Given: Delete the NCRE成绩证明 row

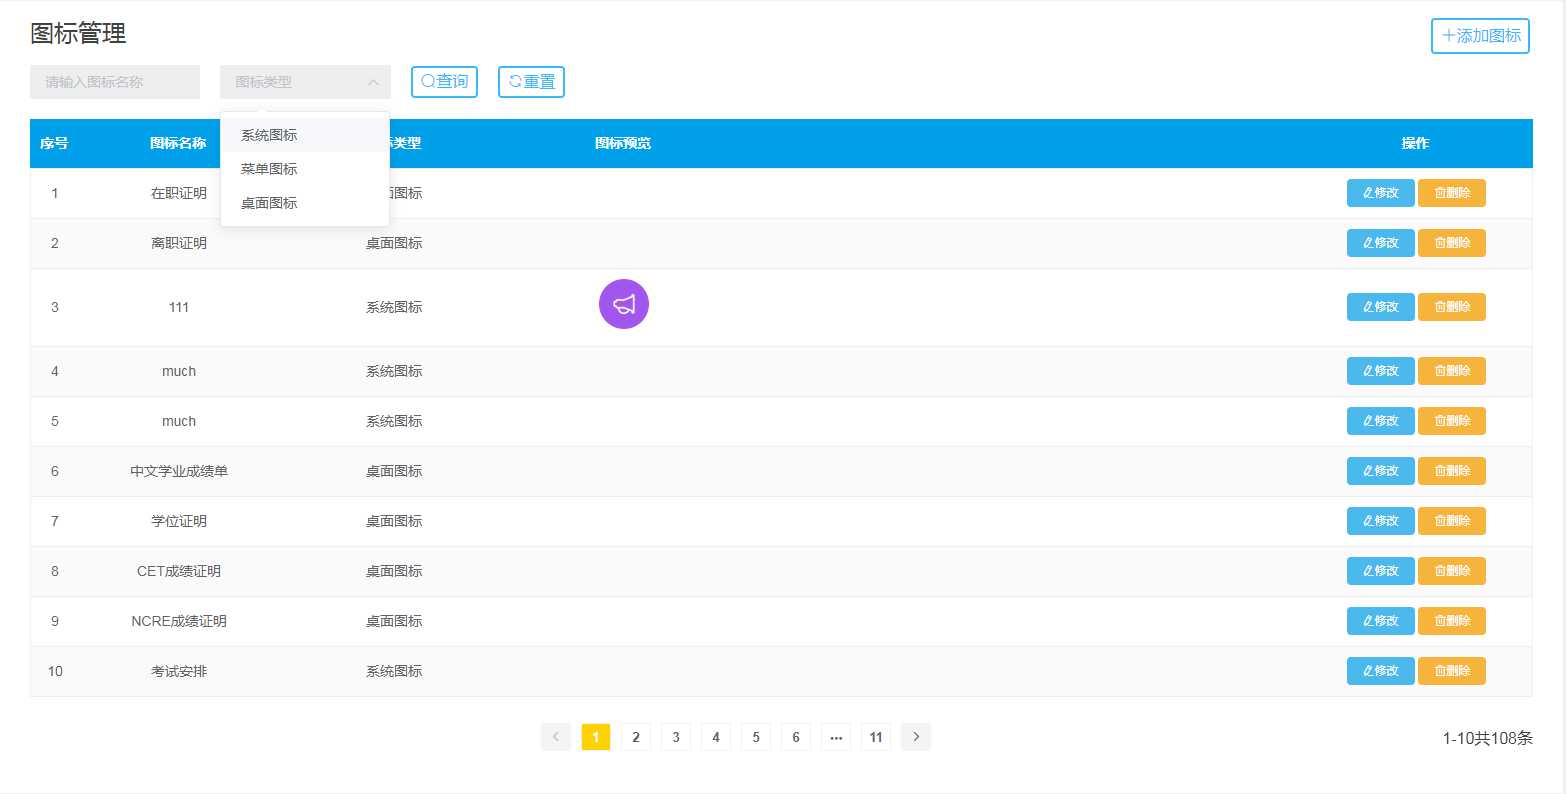Looking at the screenshot, I should click(1452, 621).
